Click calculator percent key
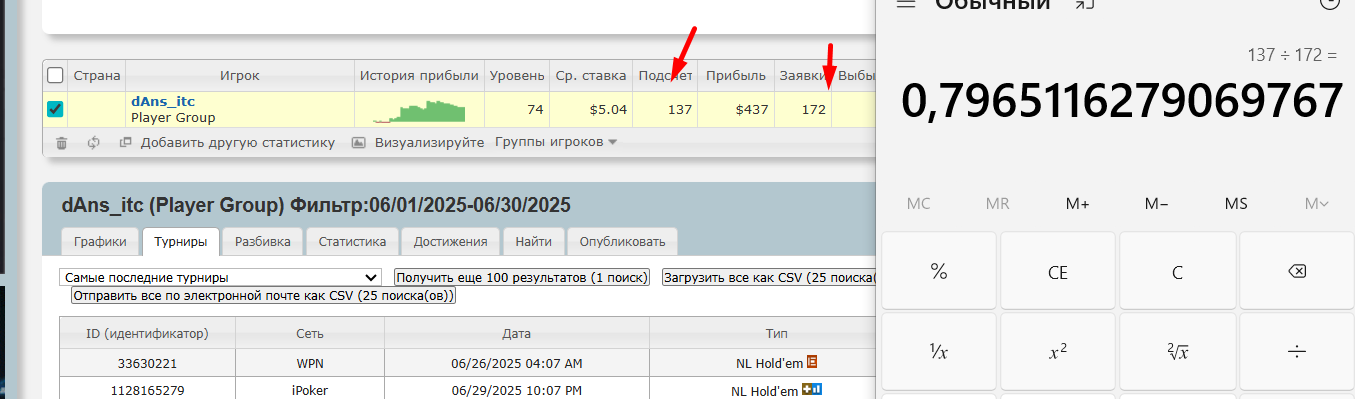1355x399 pixels. click(938, 271)
